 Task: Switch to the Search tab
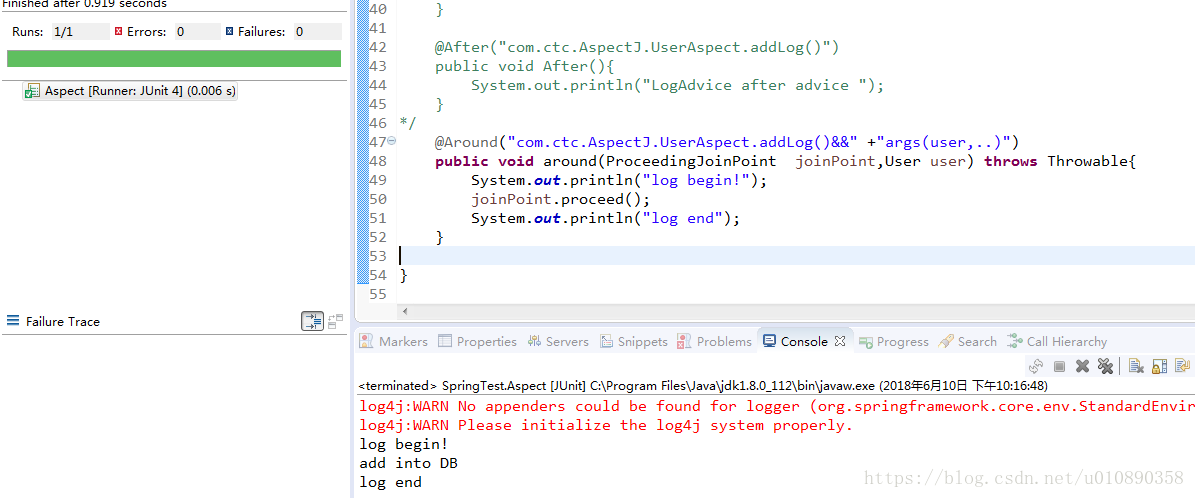point(968,342)
